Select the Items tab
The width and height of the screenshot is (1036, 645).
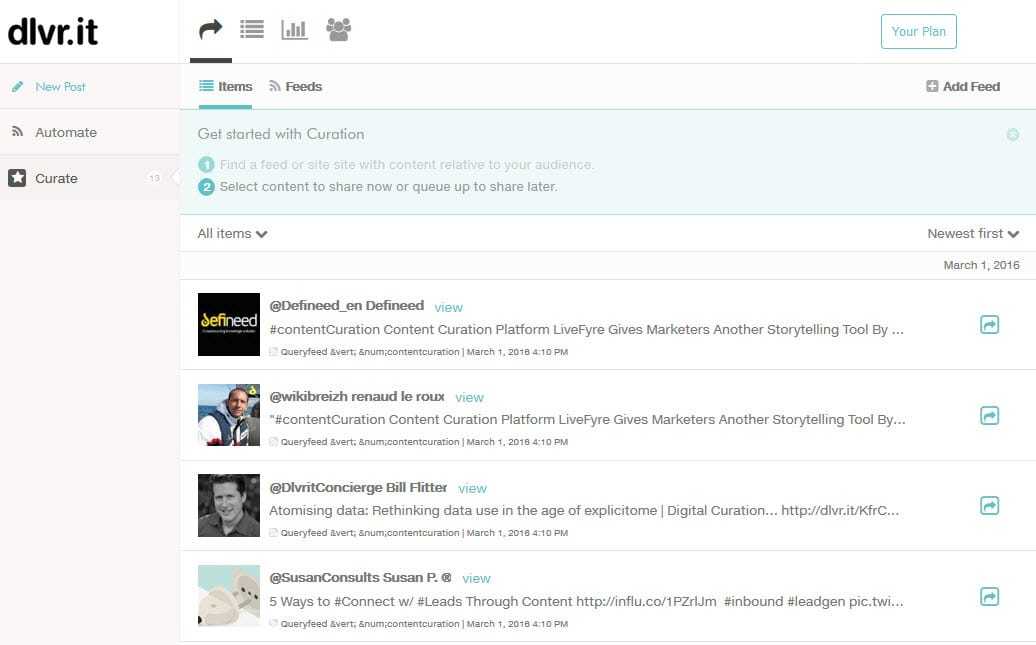point(226,87)
